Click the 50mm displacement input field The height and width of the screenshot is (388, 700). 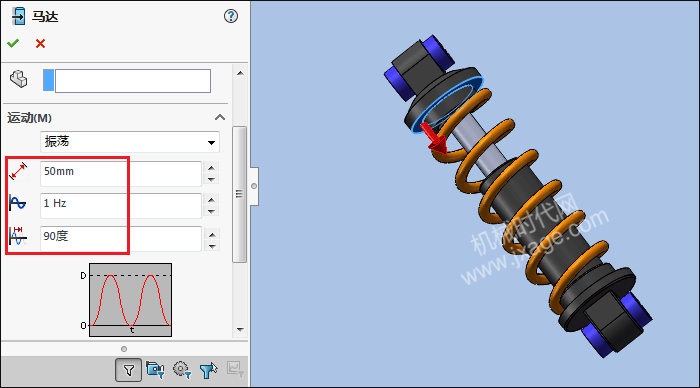121,174
